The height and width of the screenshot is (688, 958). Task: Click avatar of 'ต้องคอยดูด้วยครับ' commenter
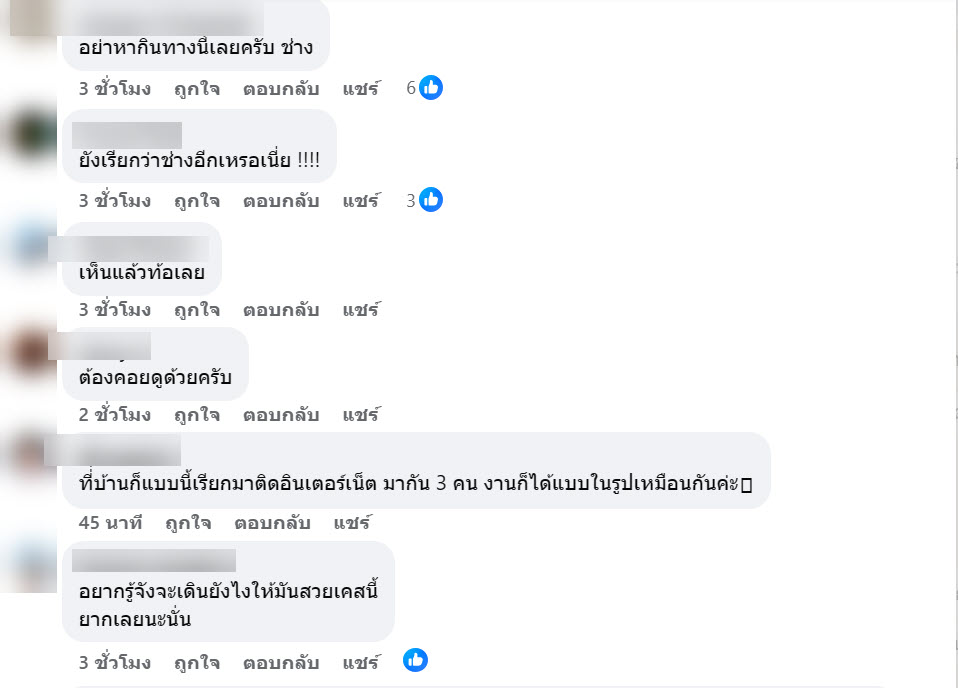[31, 351]
